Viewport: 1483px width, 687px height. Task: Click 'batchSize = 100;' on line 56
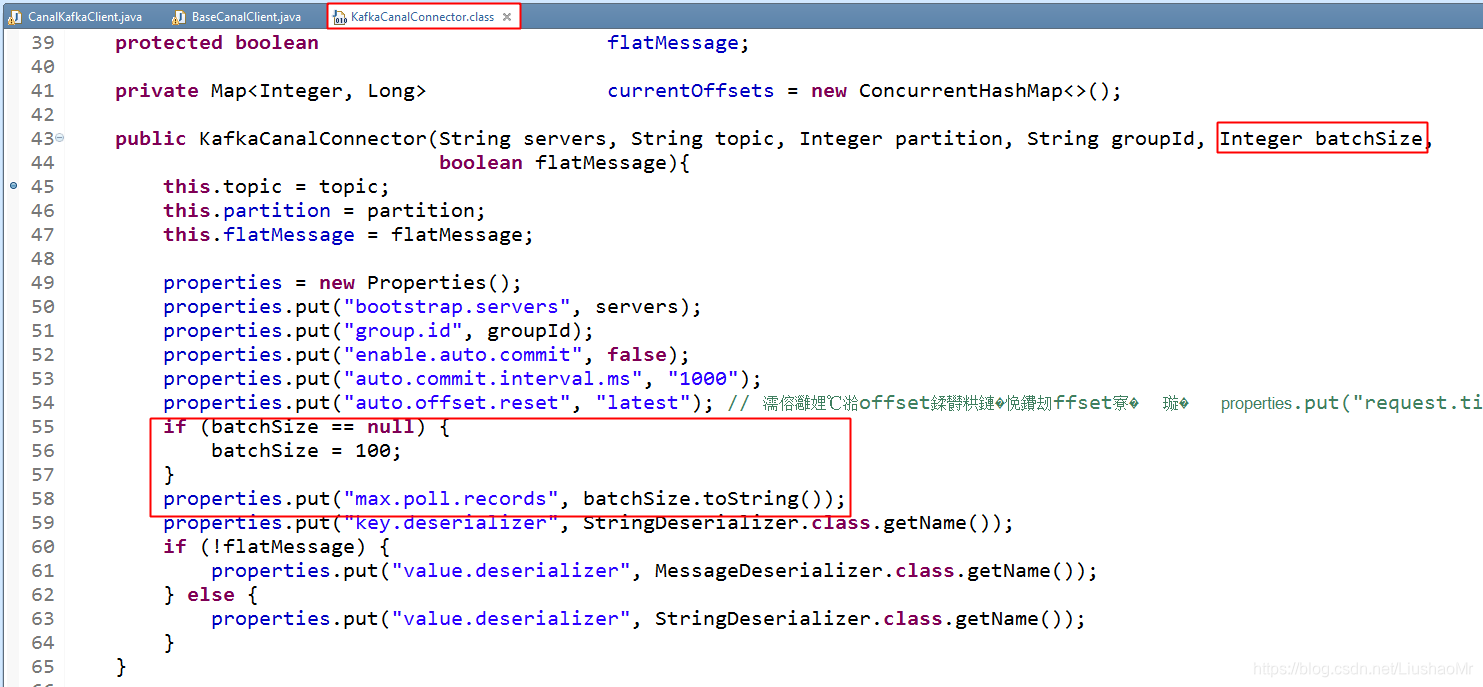point(307,451)
